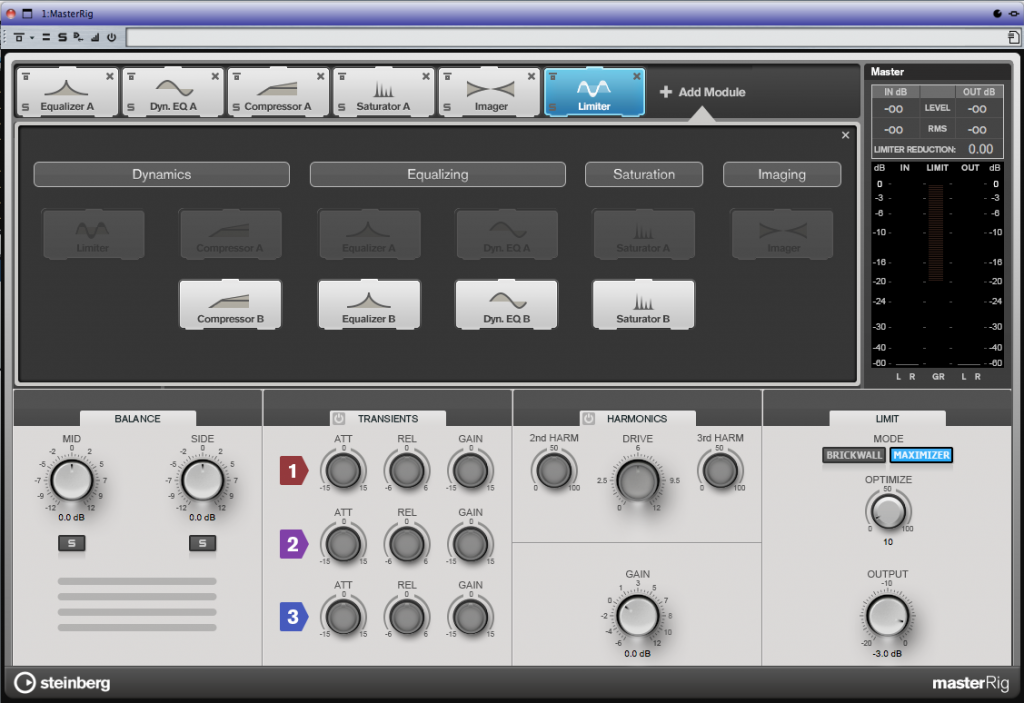The height and width of the screenshot is (703, 1024).
Task: Solo the Dyn. EQ A module
Action: pos(131,107)
